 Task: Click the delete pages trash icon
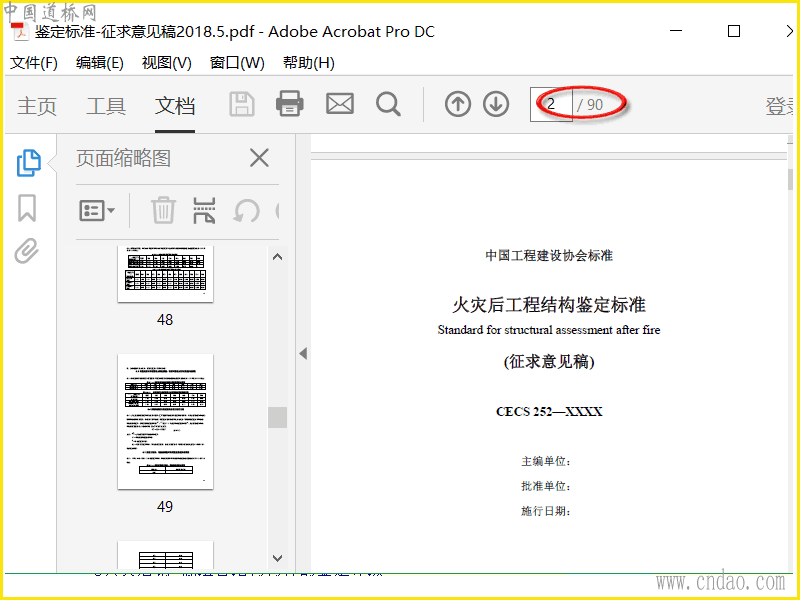(x=163, y=210)
